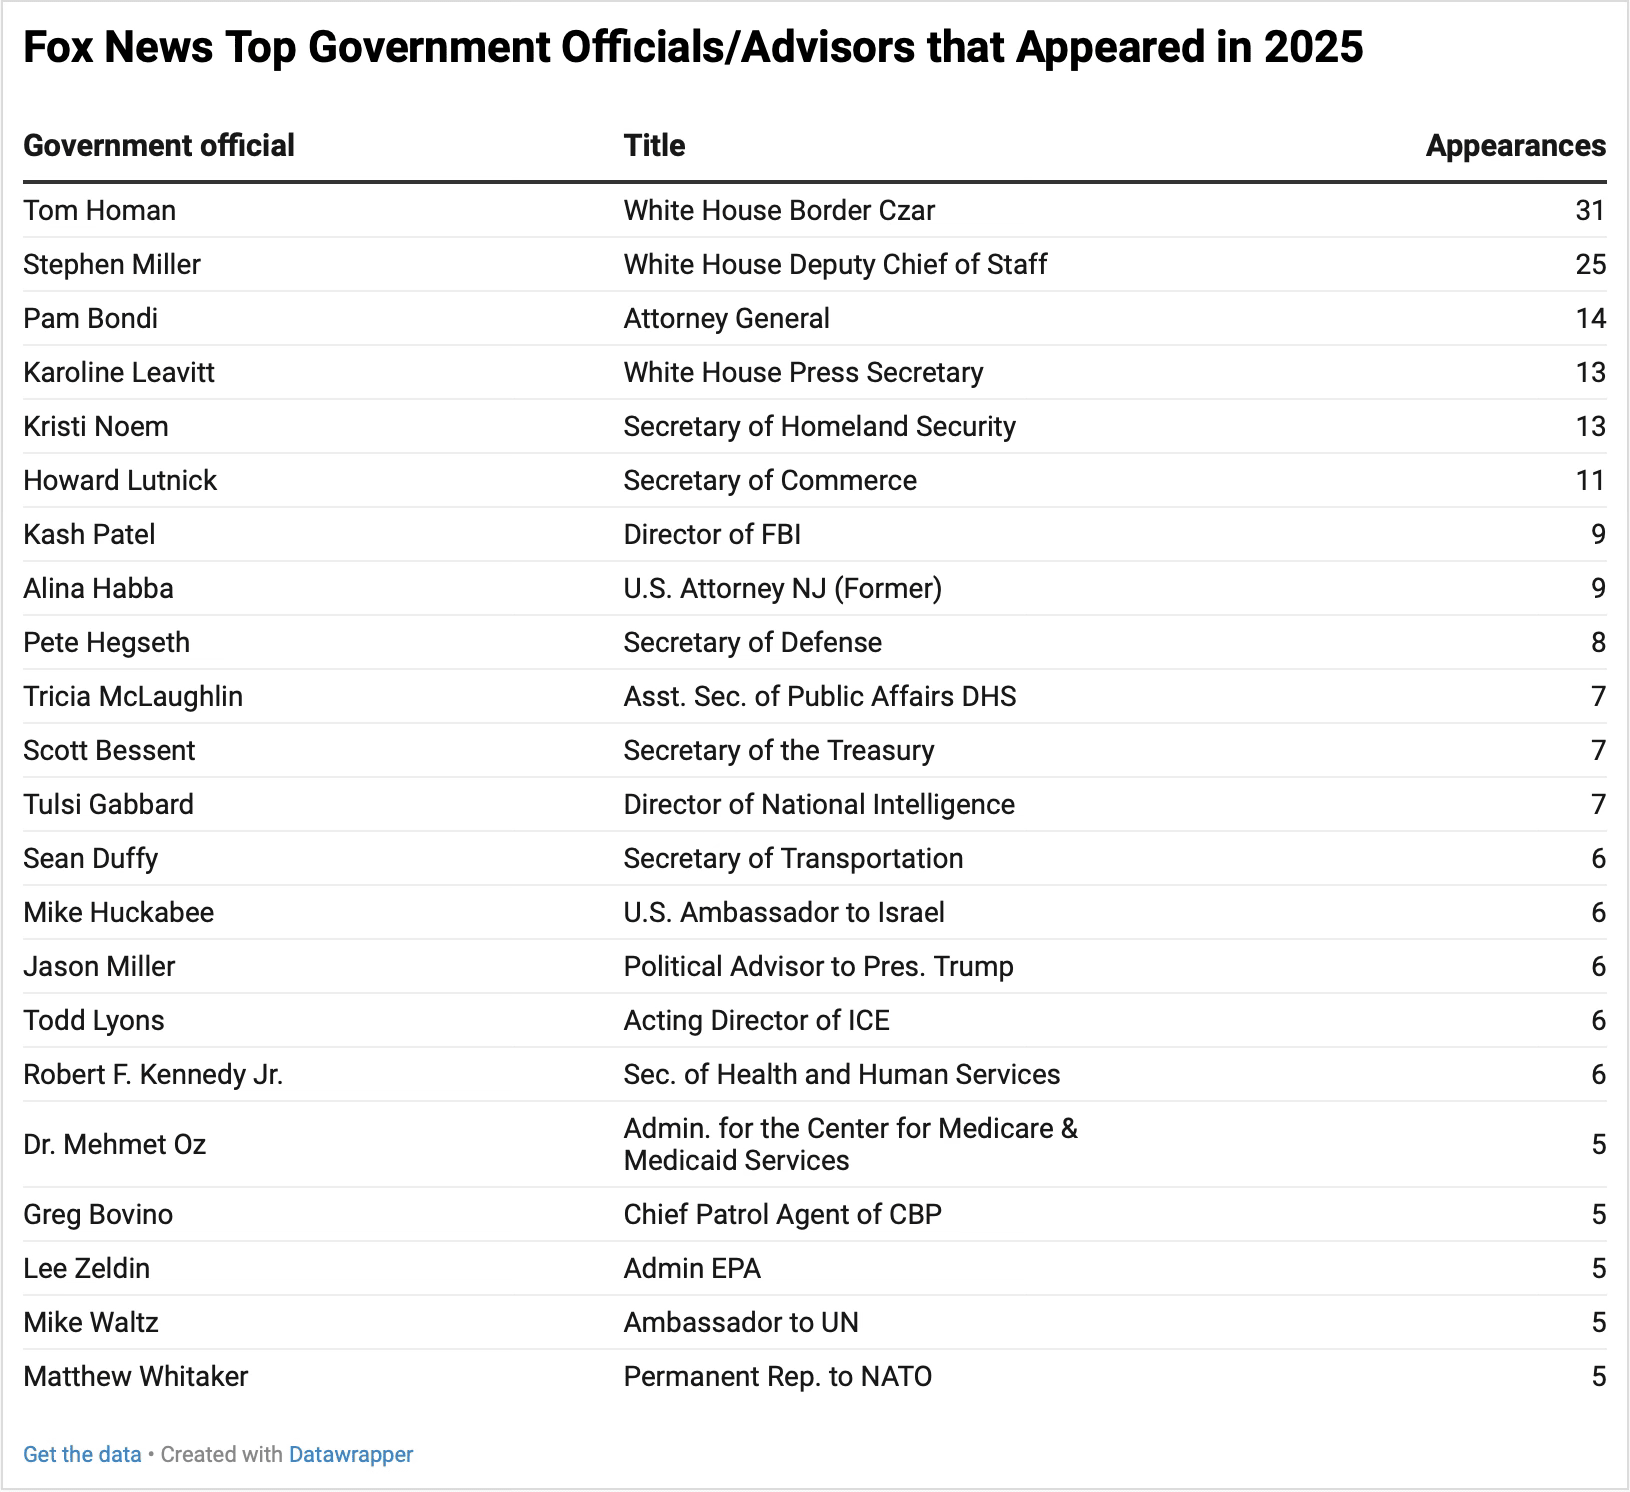
Task: Select the name 'Pam Bondi'
Action: (x=91, y=318)
